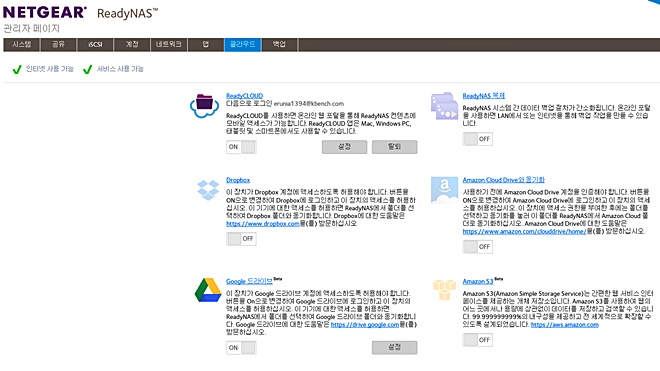The image size is (660, 371).
Task: Enable the Amazon Cloud Drive switch
Action: 477,247
